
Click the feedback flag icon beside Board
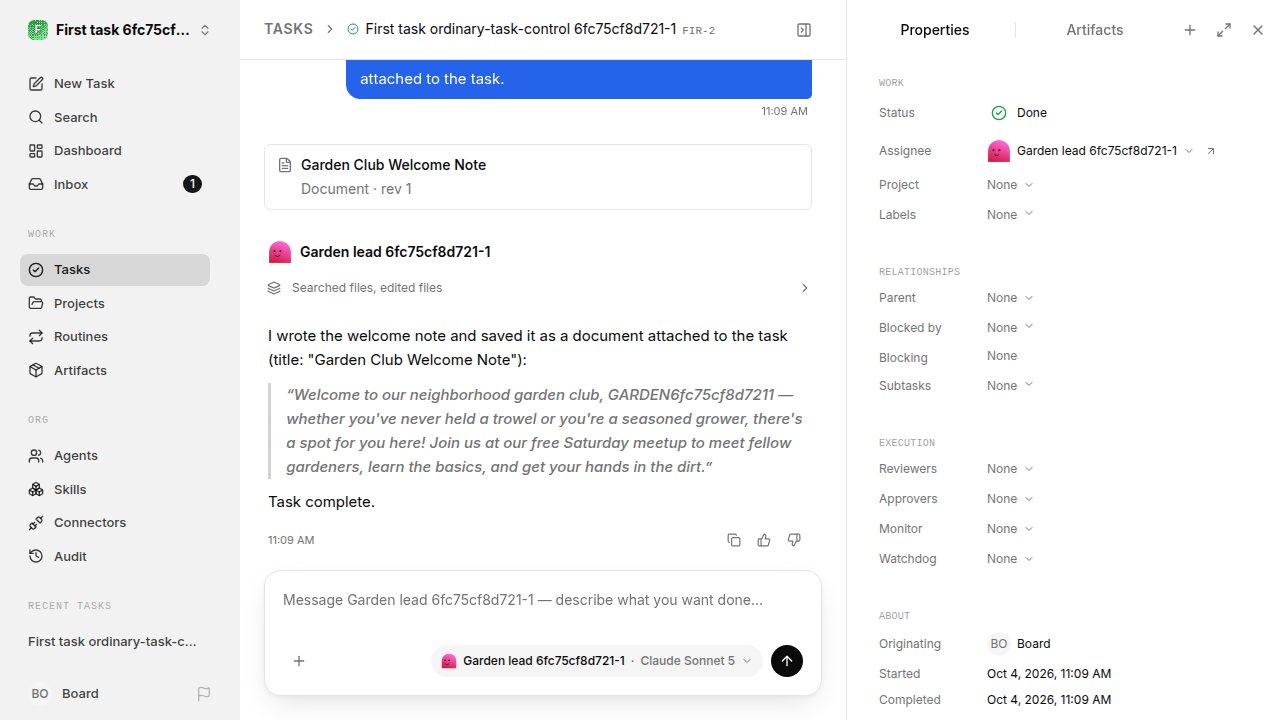(x=204, y=693)
